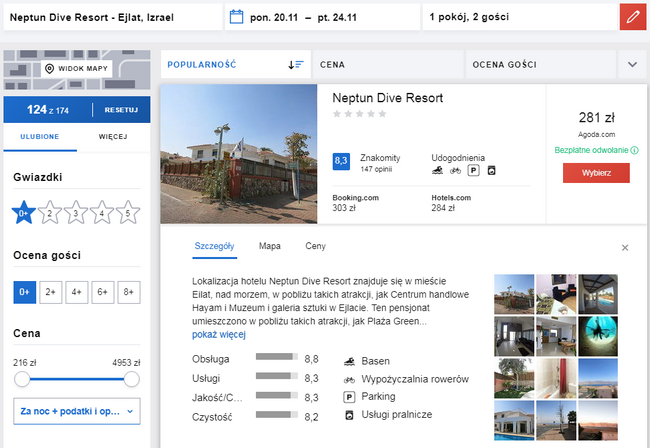The width and height of the screenshot is (650, 448).
Task: Click the pool amenity icon under Udogodnienia
Action: [437, 170]
